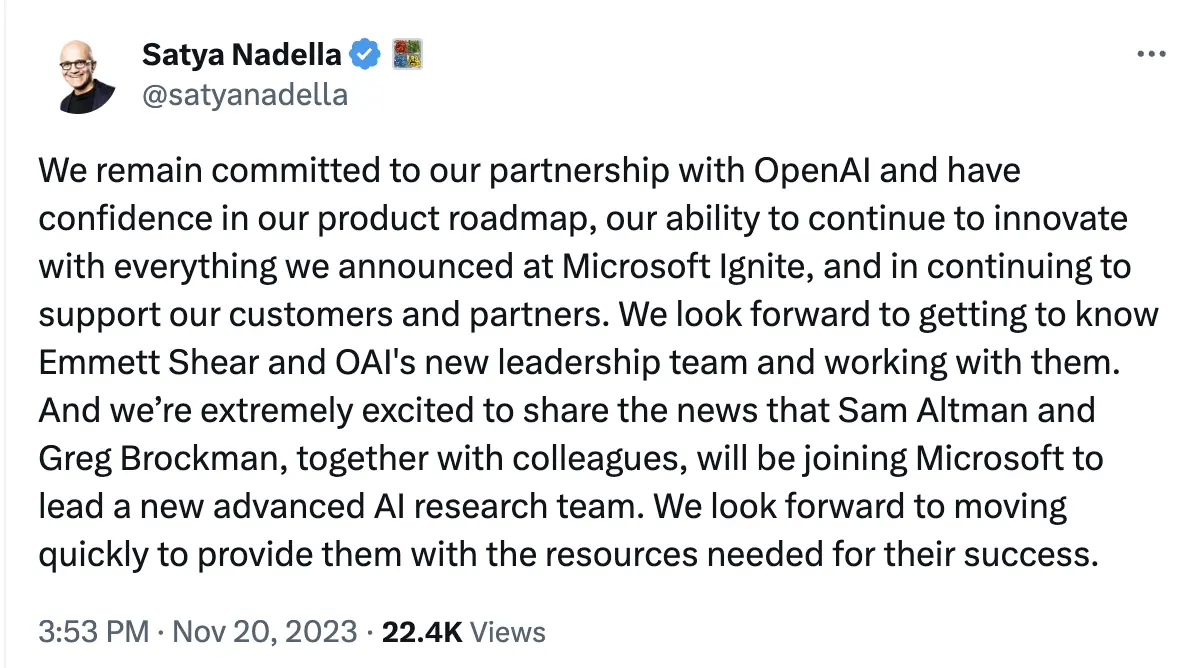Click the OAI's text in the tweet

(x=375, y=362)
